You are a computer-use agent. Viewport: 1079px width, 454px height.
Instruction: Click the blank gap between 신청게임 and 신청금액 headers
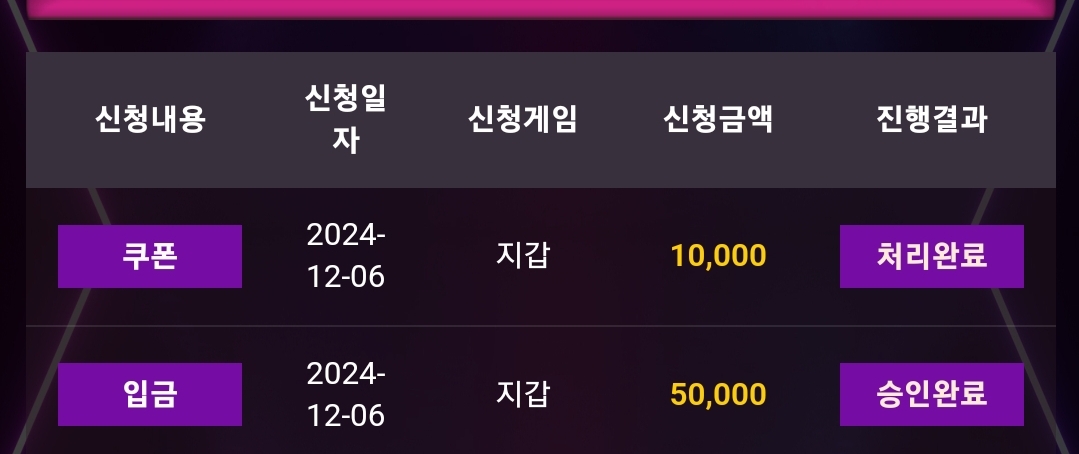tap(620, 120)
